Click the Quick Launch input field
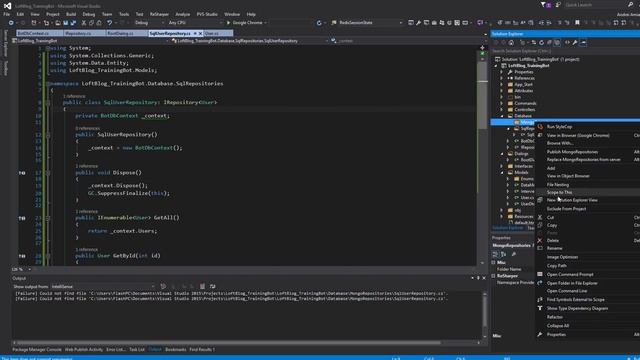640x360 pixels. (x=595, y=5)
